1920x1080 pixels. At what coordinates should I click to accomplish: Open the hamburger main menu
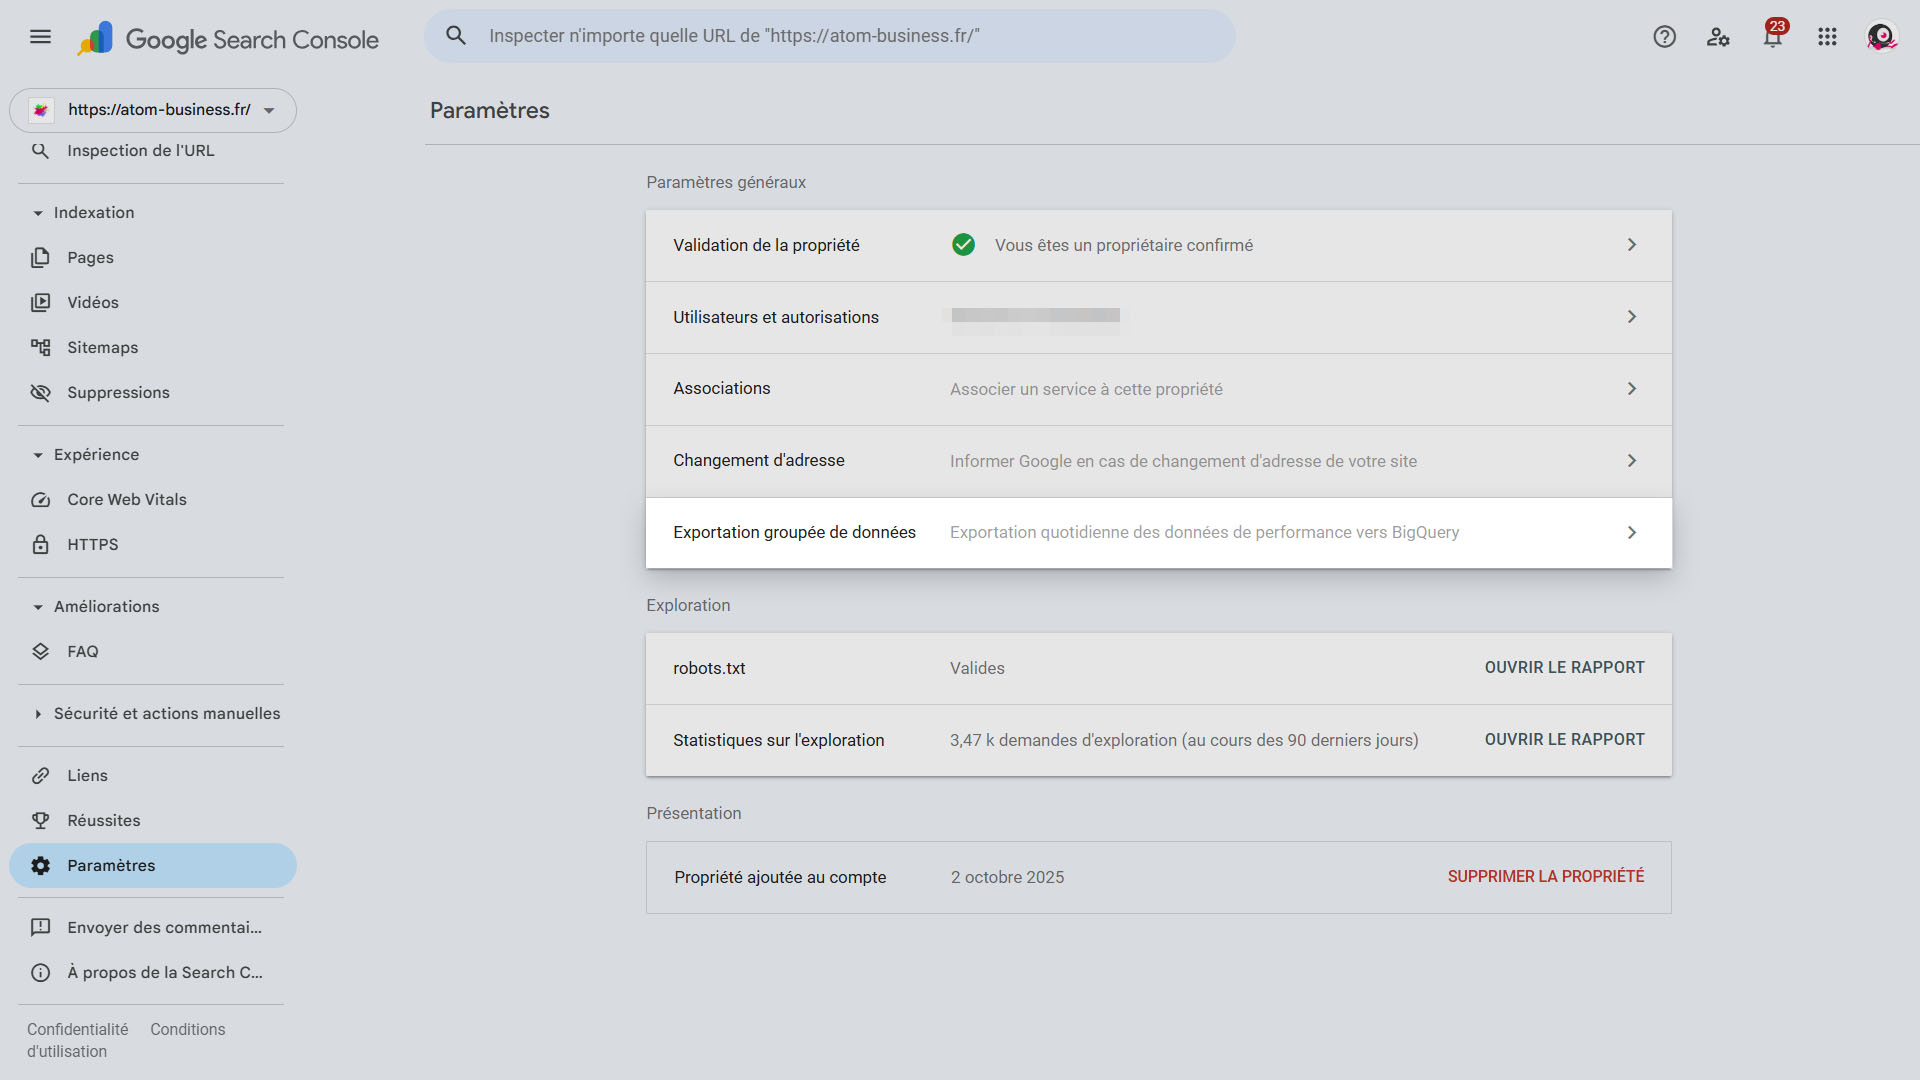[40, 37]
